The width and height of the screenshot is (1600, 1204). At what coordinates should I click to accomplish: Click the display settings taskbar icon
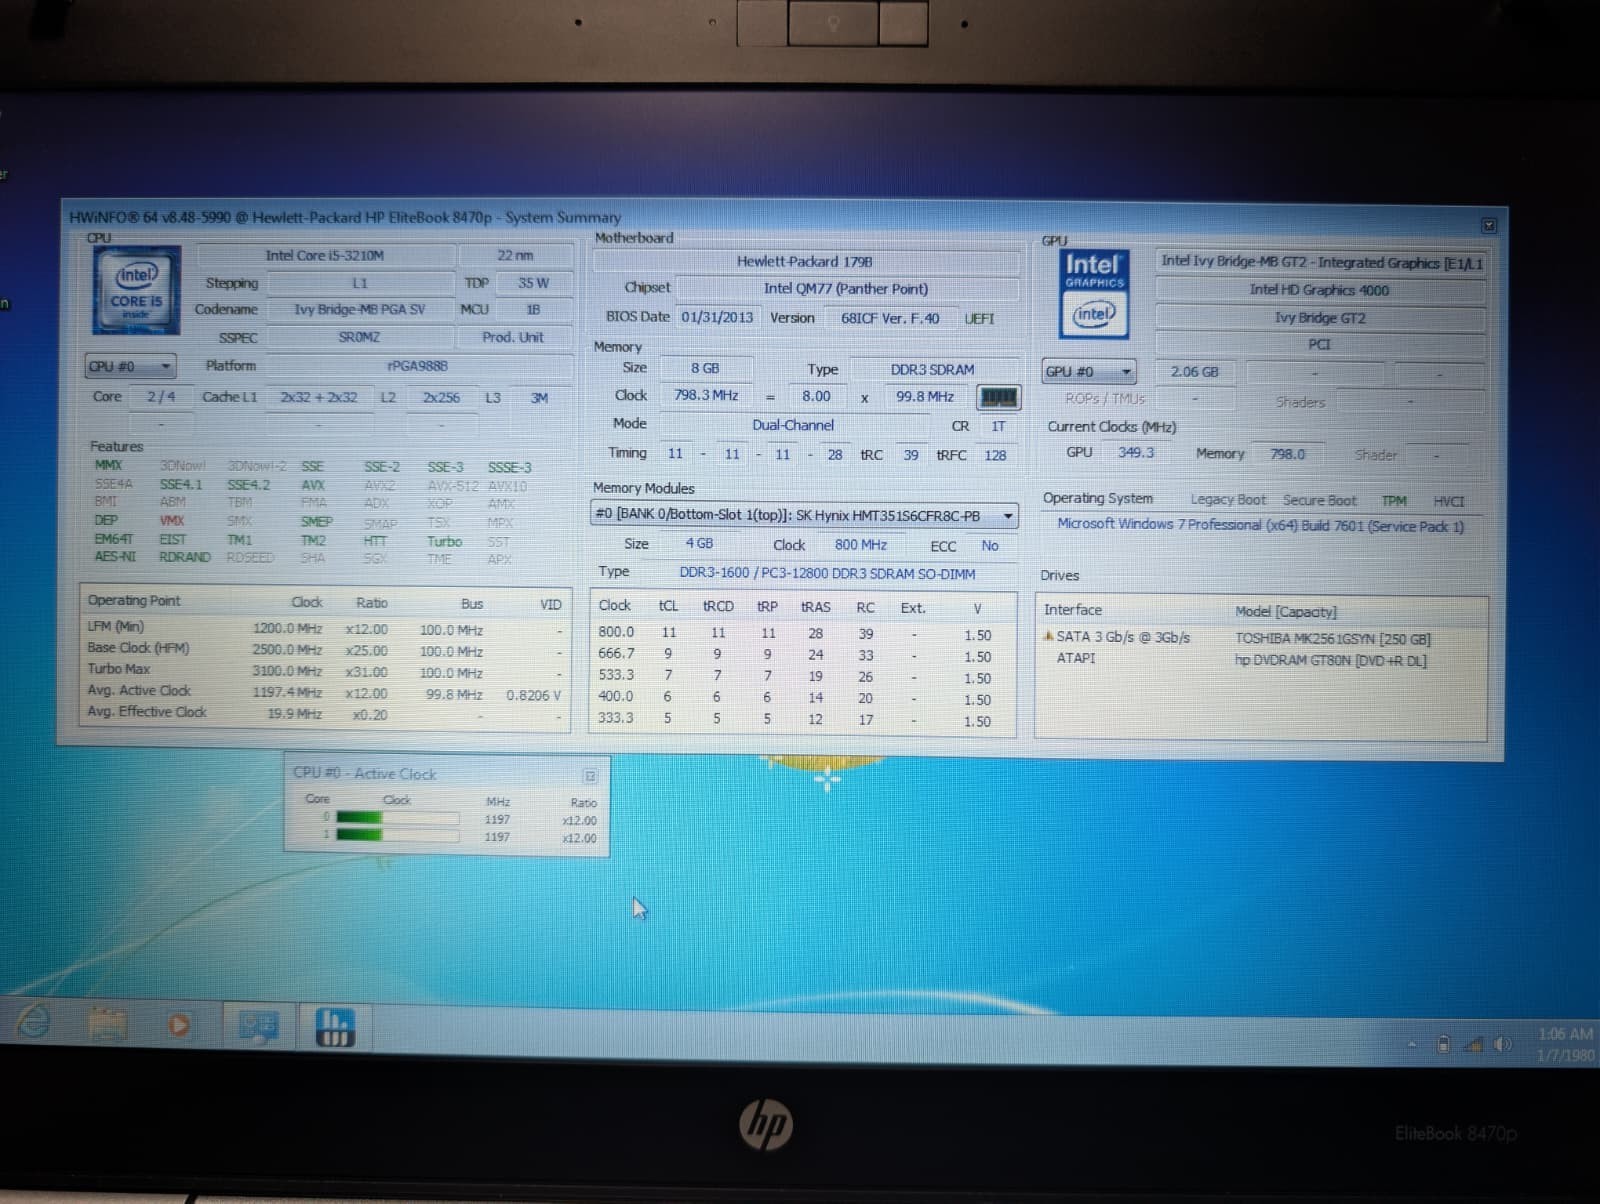(258, 1026)
